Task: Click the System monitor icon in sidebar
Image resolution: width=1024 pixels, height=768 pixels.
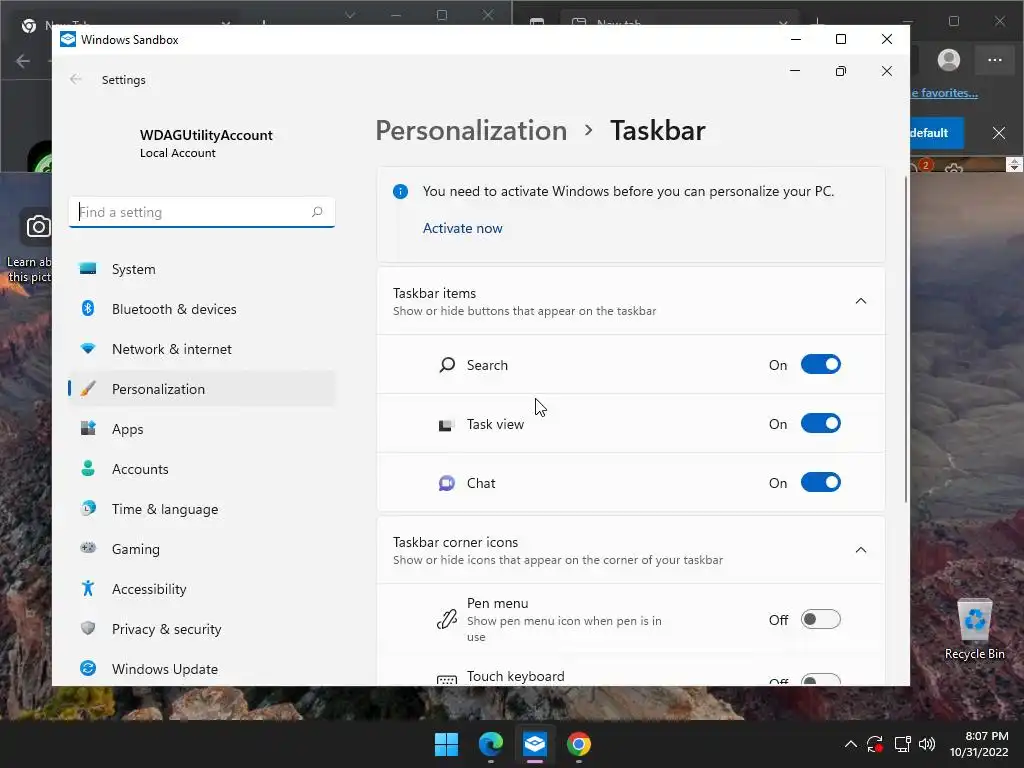Action: [x=88, y=268]
